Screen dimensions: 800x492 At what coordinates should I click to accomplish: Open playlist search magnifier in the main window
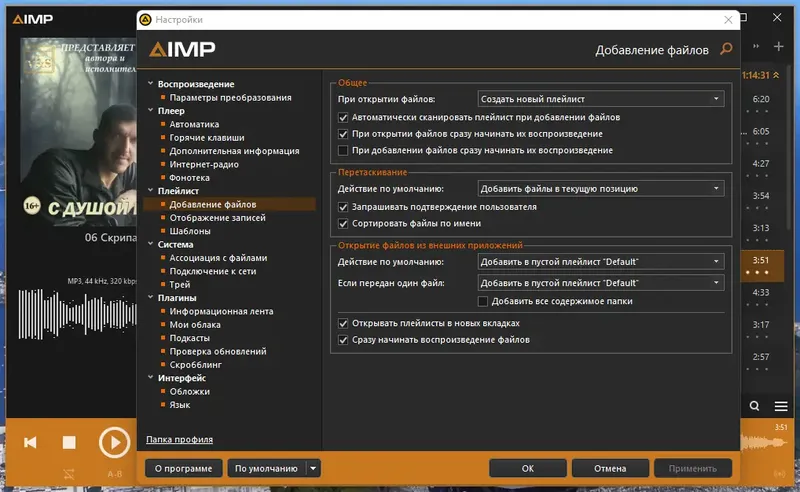(754, 406)
